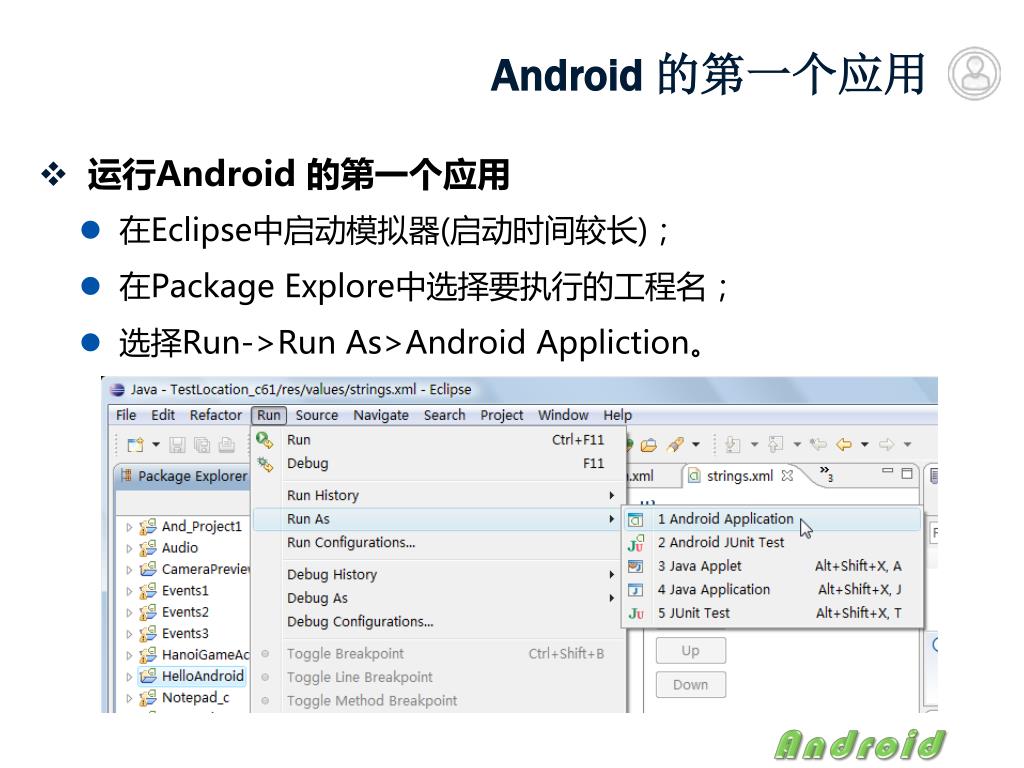Expand the Events1 project node
This screenshot has height=768, width=1024.
click(x=129, y=591)
